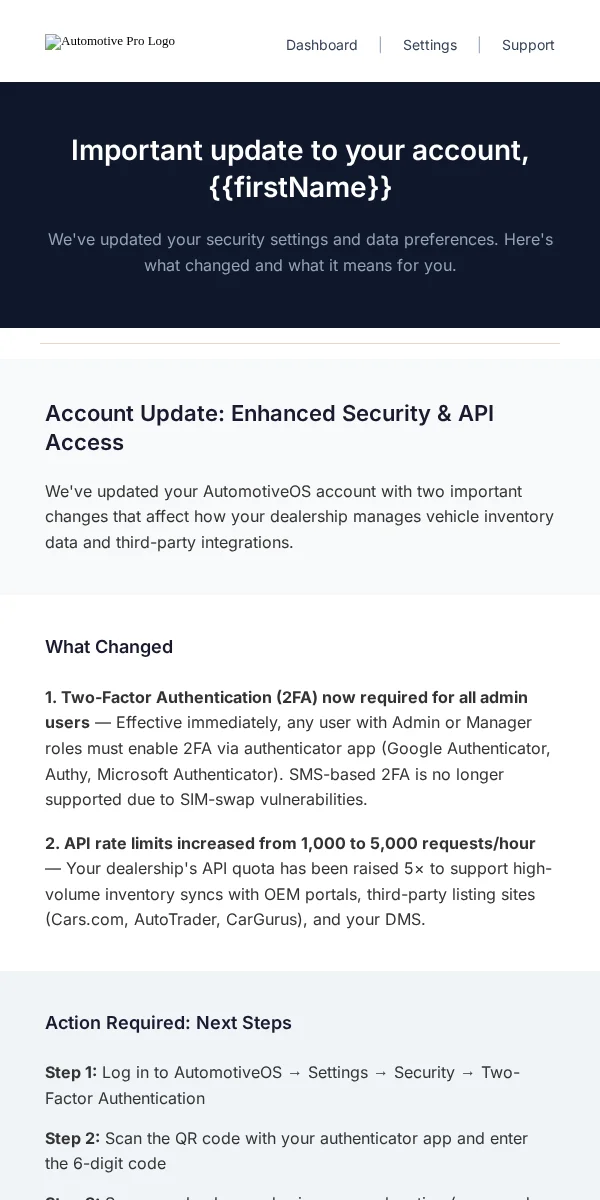This screenshot has width=600, height=1200.
Task: Click the 'Step 2:' label
Action: click(72, 1138)
